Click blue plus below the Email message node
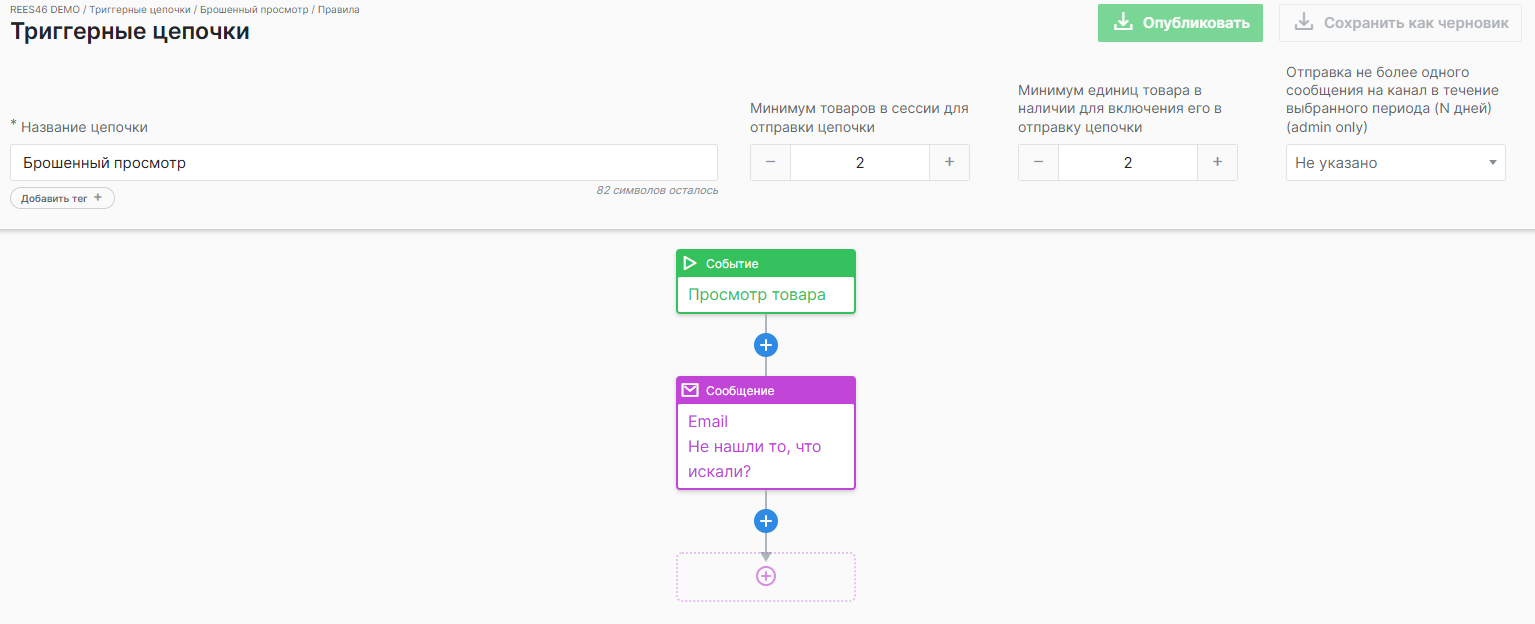The height and width of the screenshot is (624, 1535). [766, 521]
